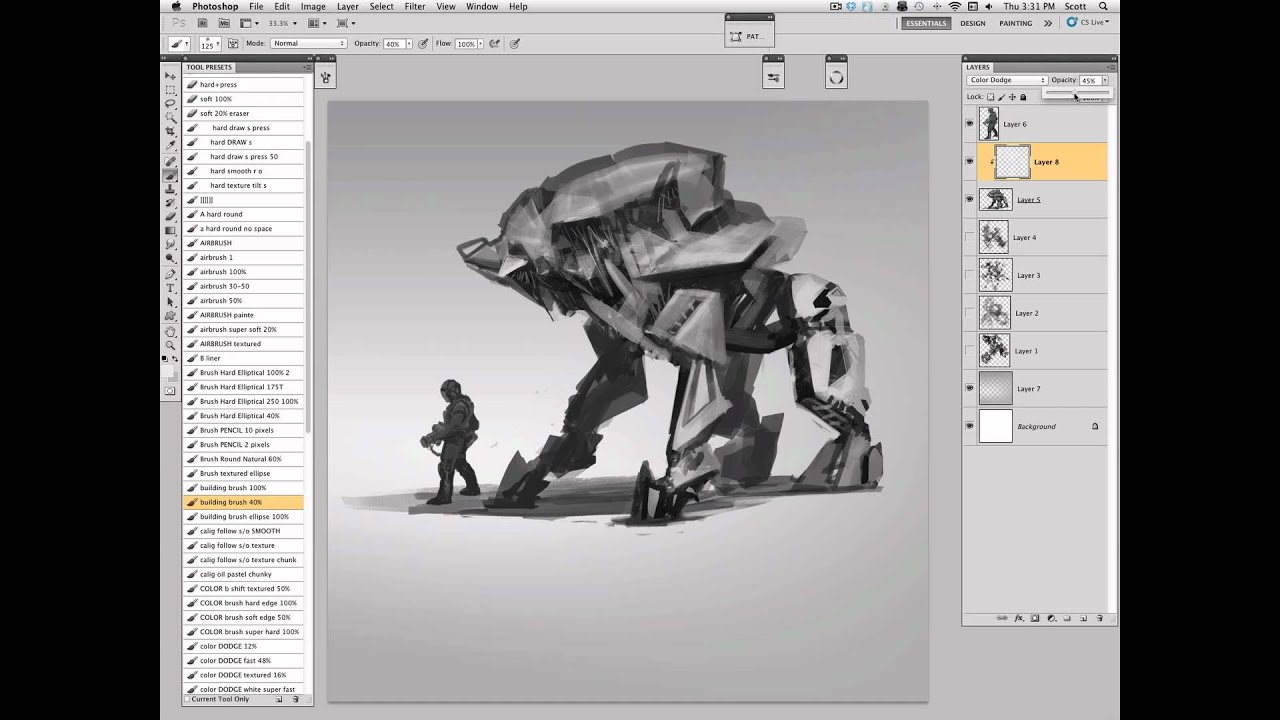Switch to Essentials workspace
Viewport: 1280px width, 720px height.
tap(925, 23)
